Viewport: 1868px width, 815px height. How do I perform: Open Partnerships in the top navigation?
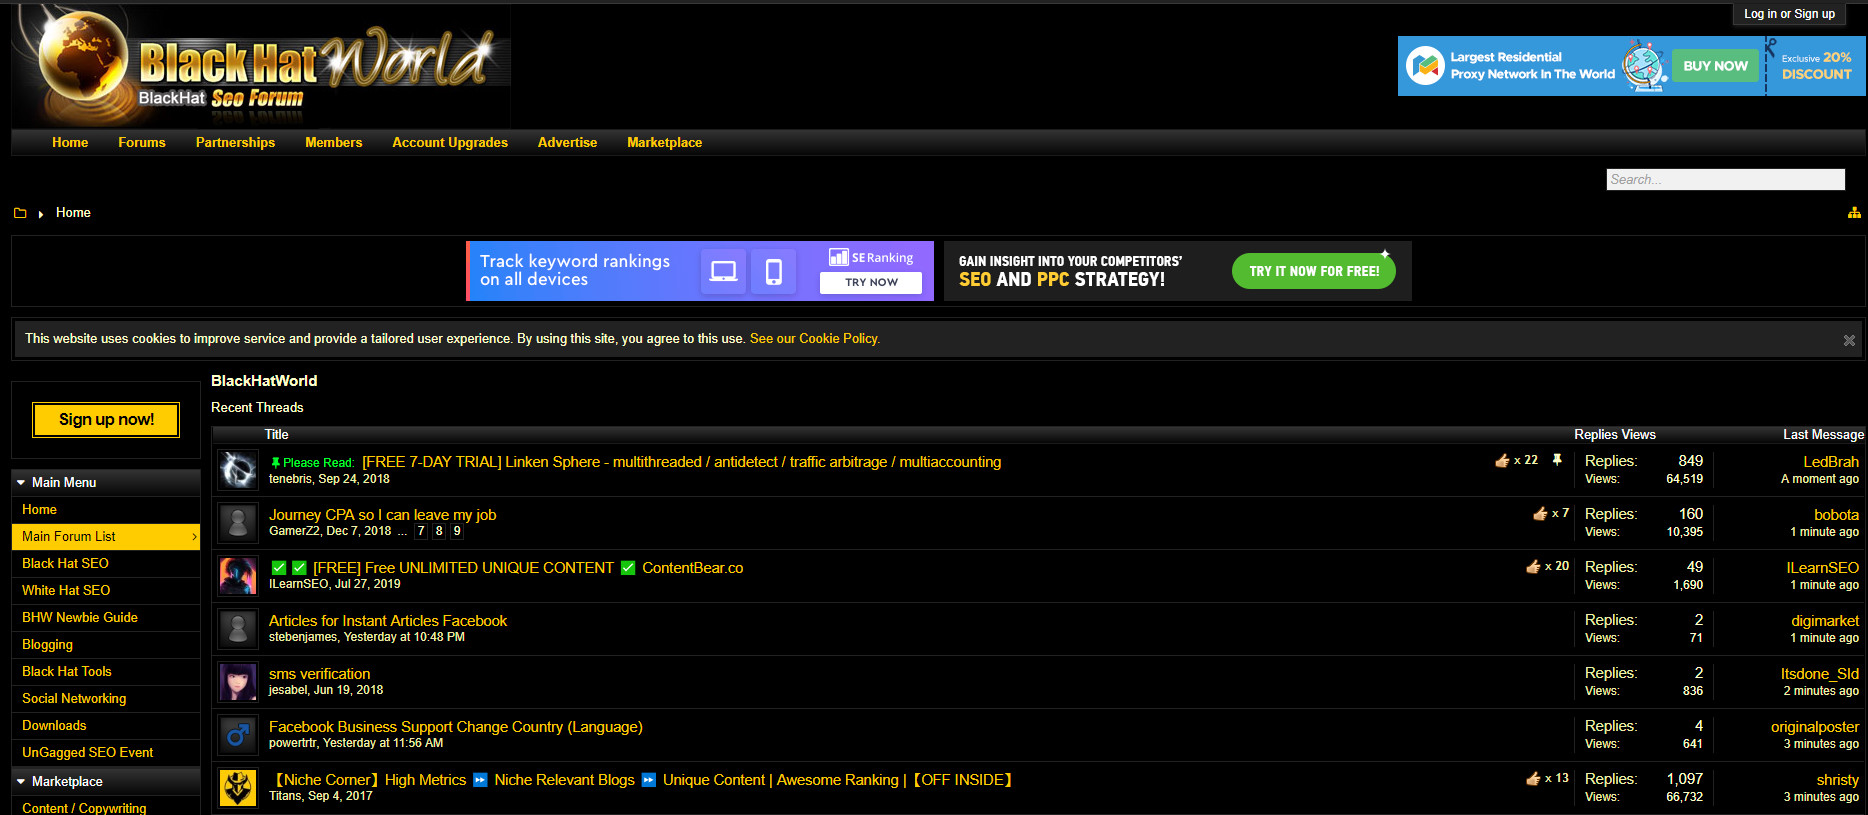tap(235, 142)
